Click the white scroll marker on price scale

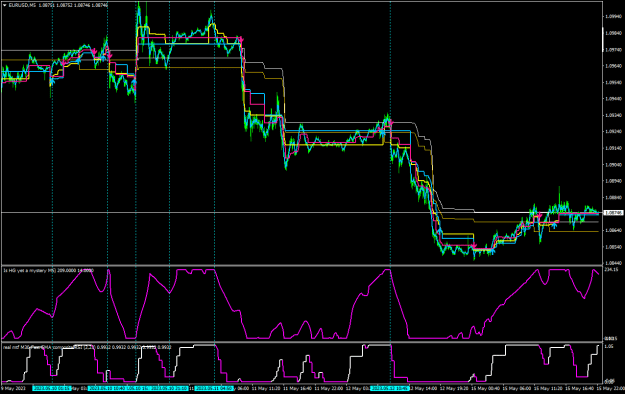(603, 40)
